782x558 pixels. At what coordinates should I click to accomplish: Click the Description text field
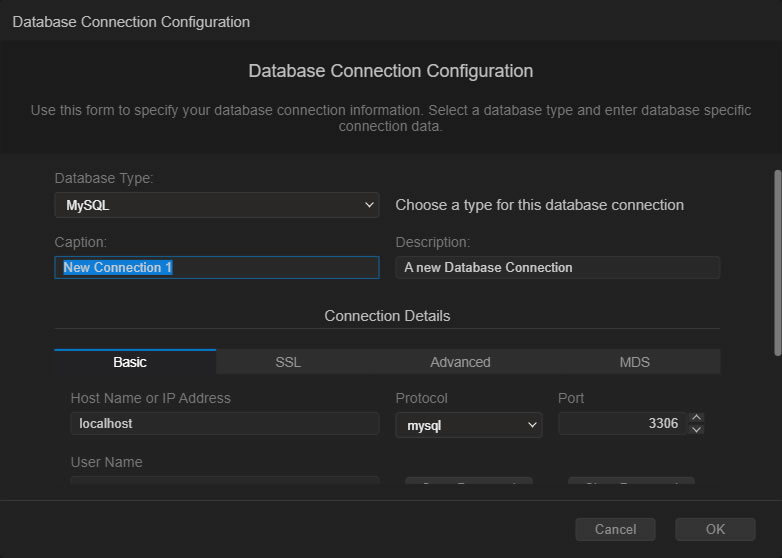pyautogui.click(x=557, y=267)
